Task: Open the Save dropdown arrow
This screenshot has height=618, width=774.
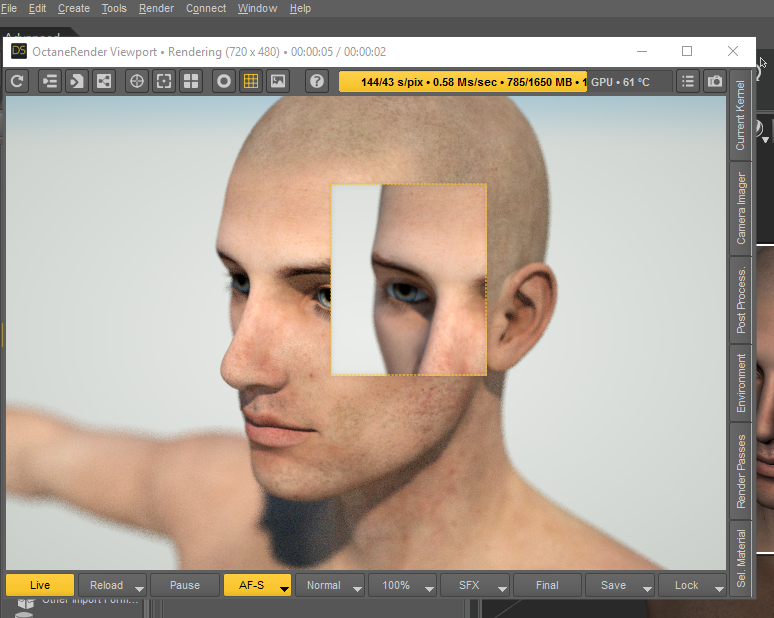Action: 647,586
